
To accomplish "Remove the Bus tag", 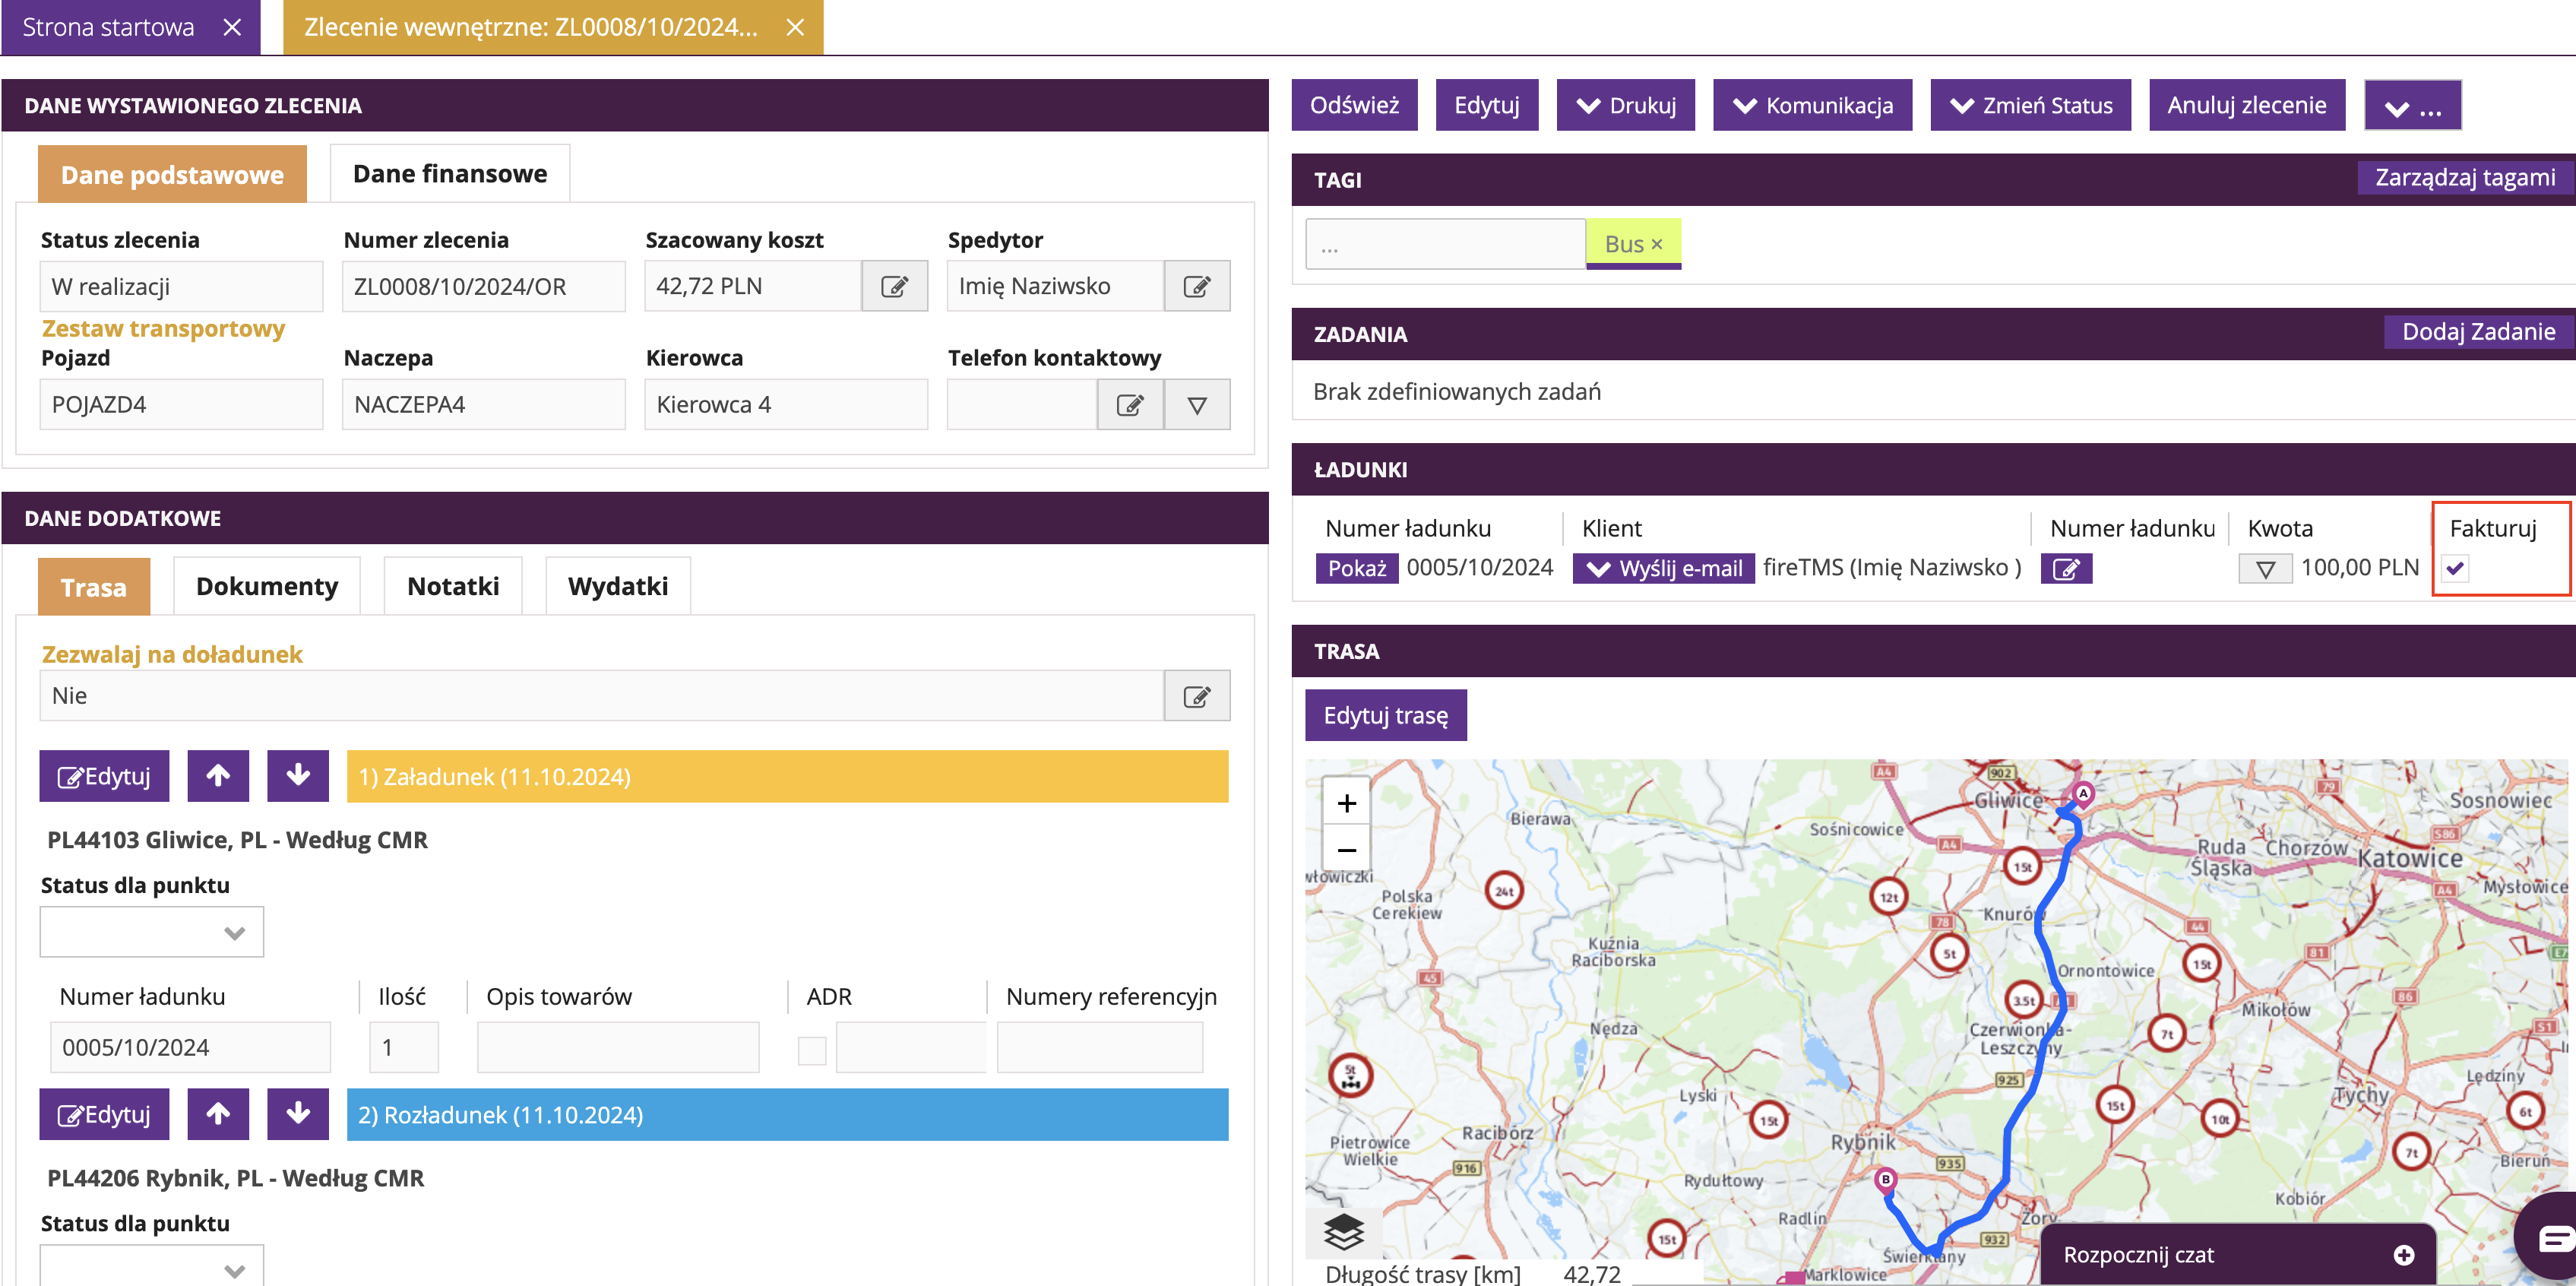I will coord(1657,244).
